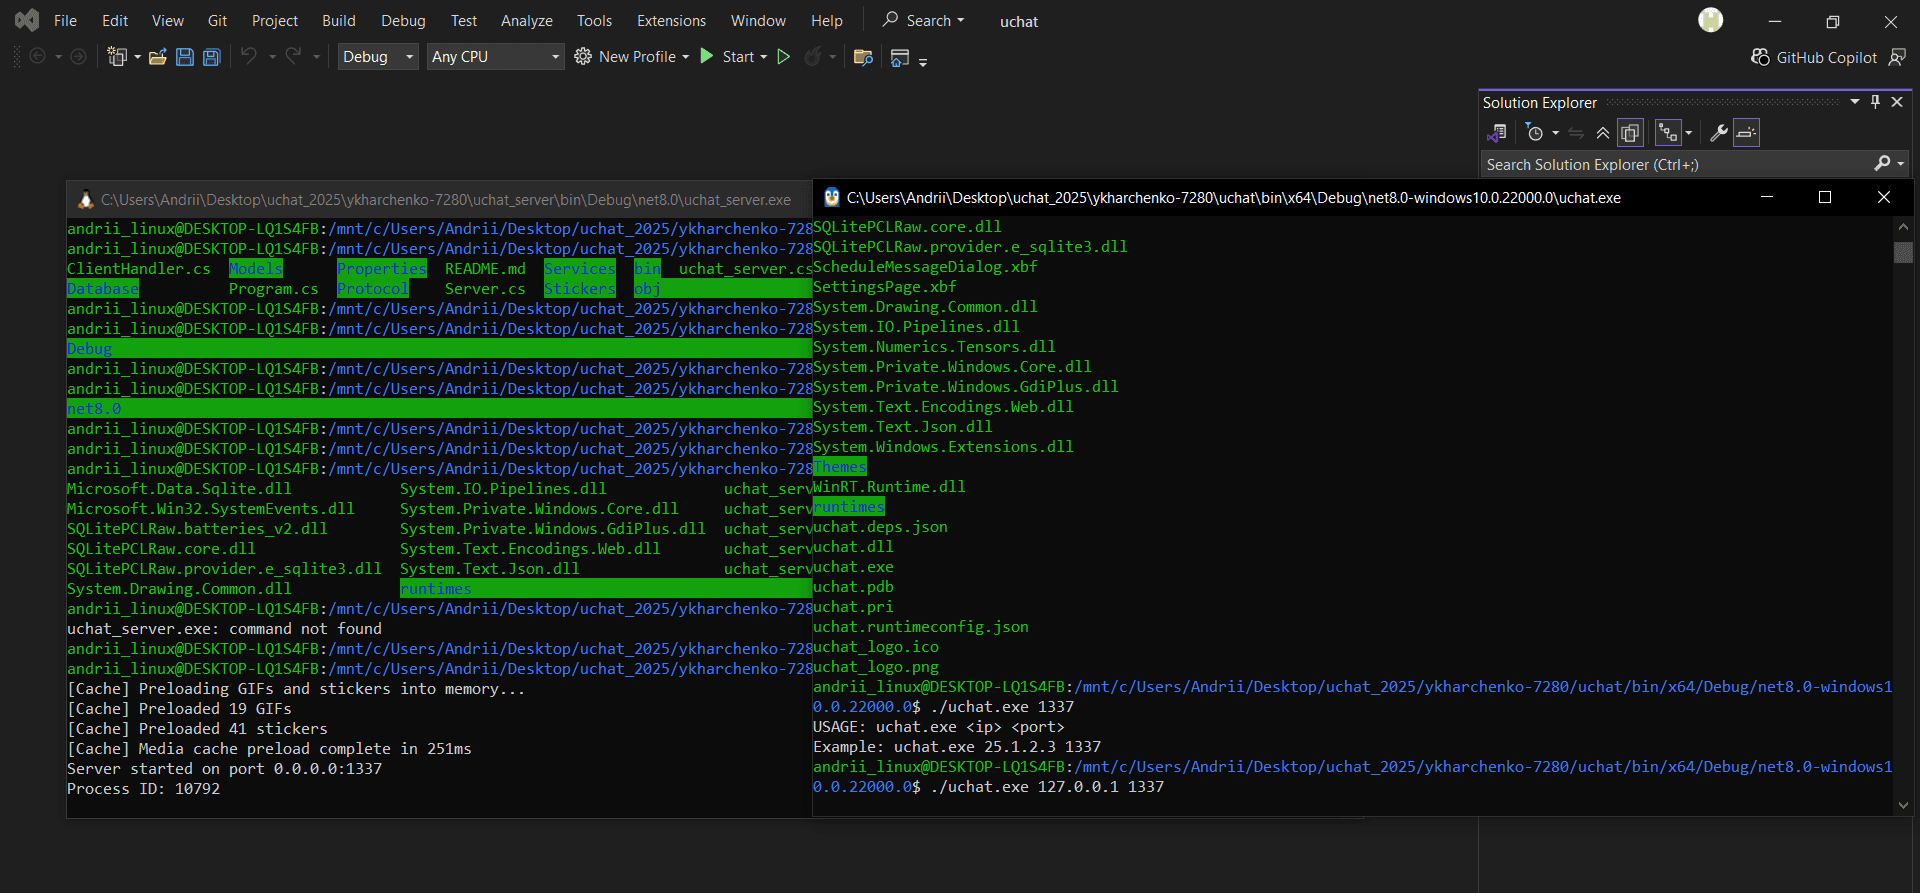Restore down the Visual Studio window
The image size is (1920, 893).
coord(1833,21)
